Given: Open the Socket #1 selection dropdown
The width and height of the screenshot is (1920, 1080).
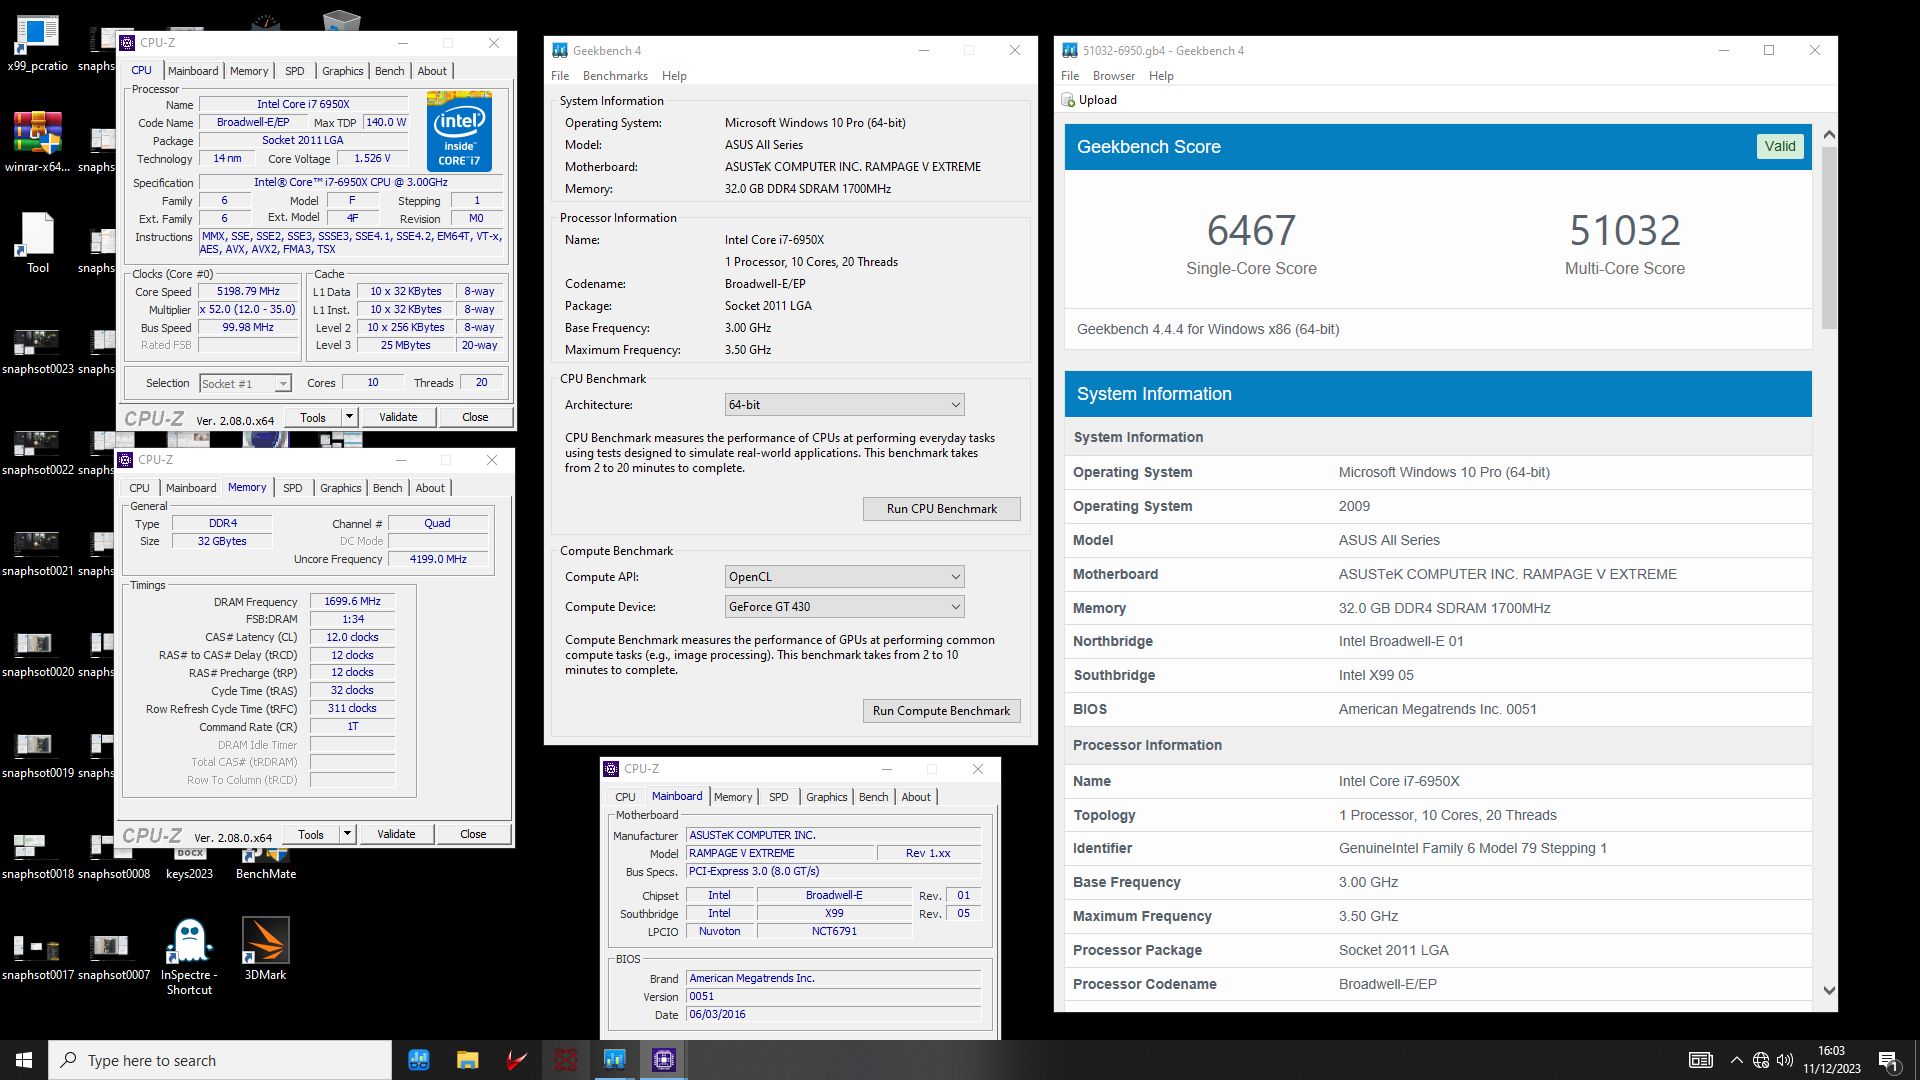Looking at the screenshot, I should (245, 384).
